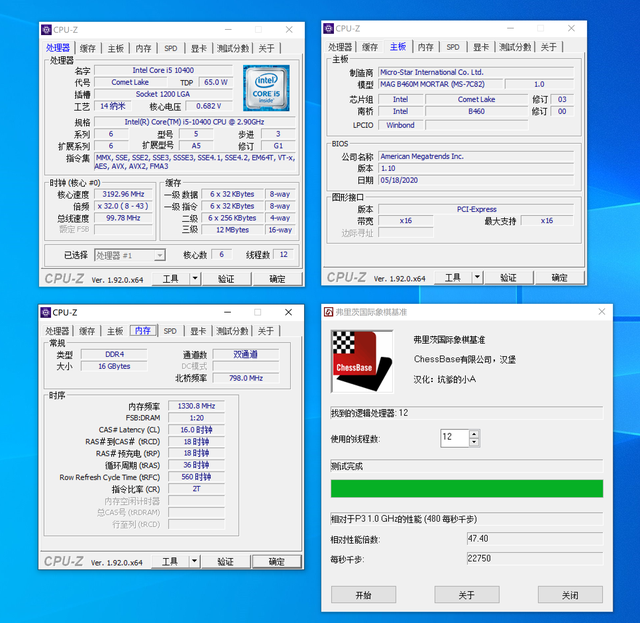The width and height of the screenshot is (640, 623).
Task: Click 确定 button in processor window
Action: click(x=278, y=278)
